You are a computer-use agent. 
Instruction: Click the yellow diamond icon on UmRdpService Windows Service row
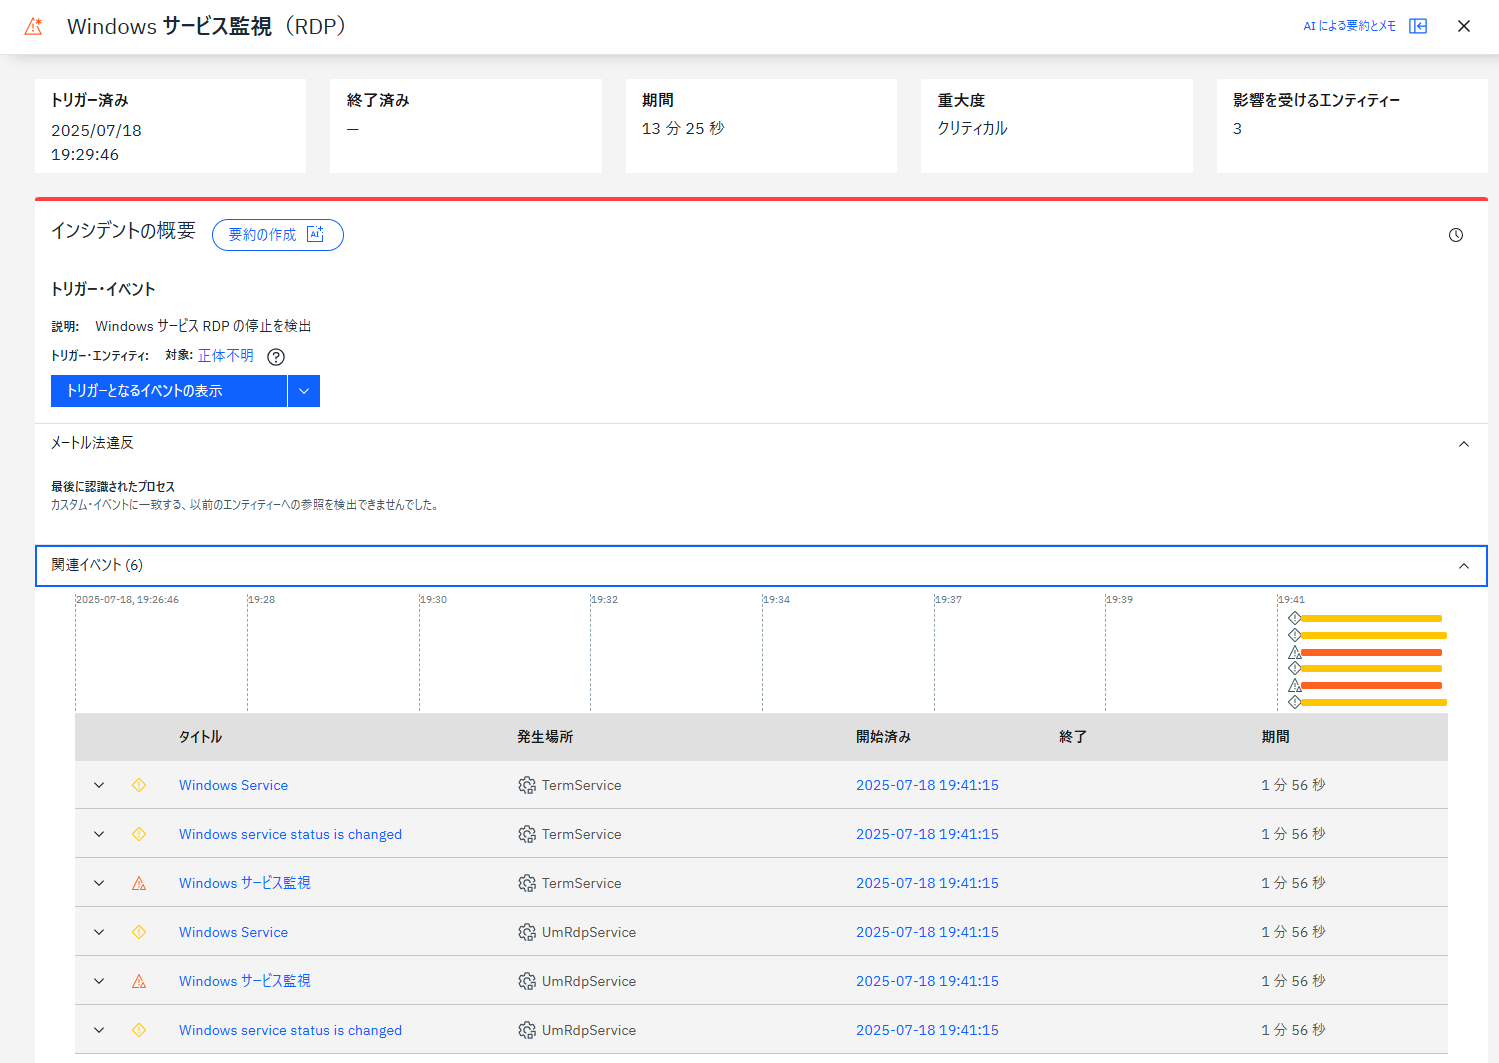[x=139, y=932]
